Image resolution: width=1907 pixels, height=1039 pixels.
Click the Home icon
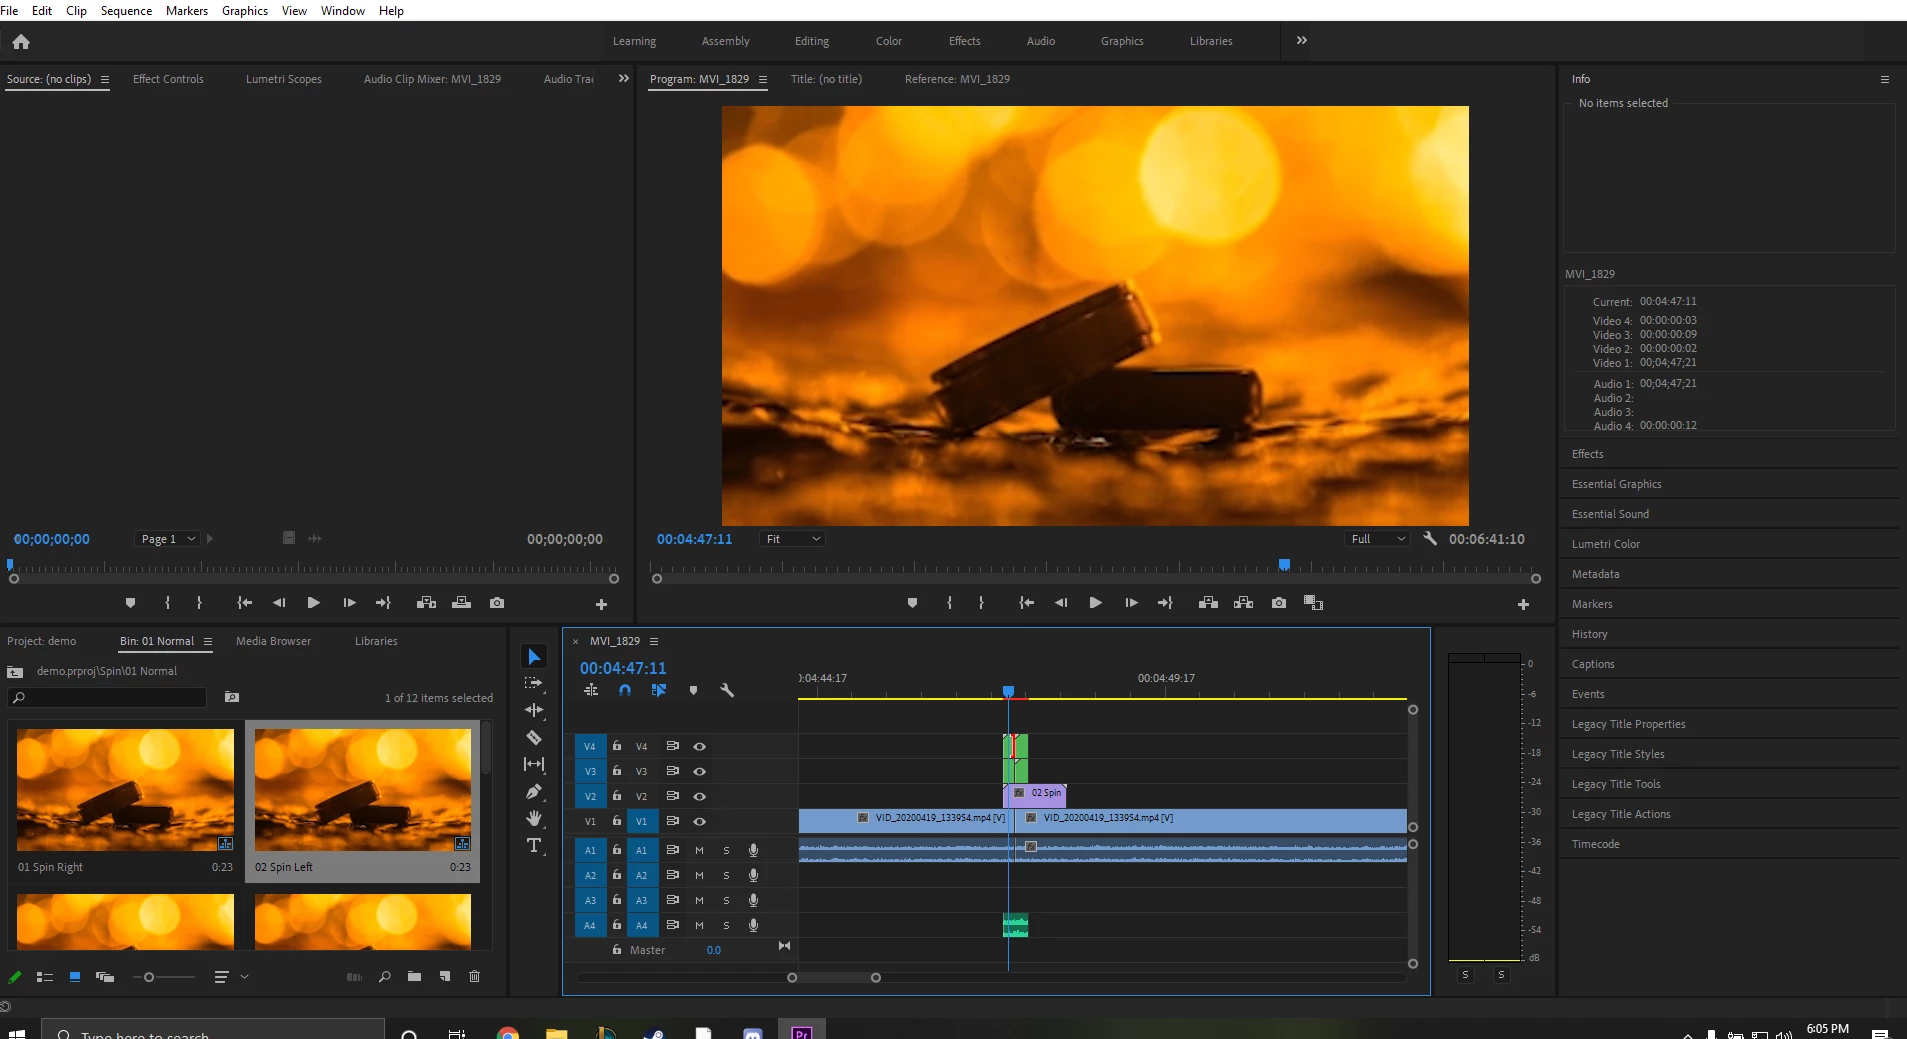click(21, 41)
